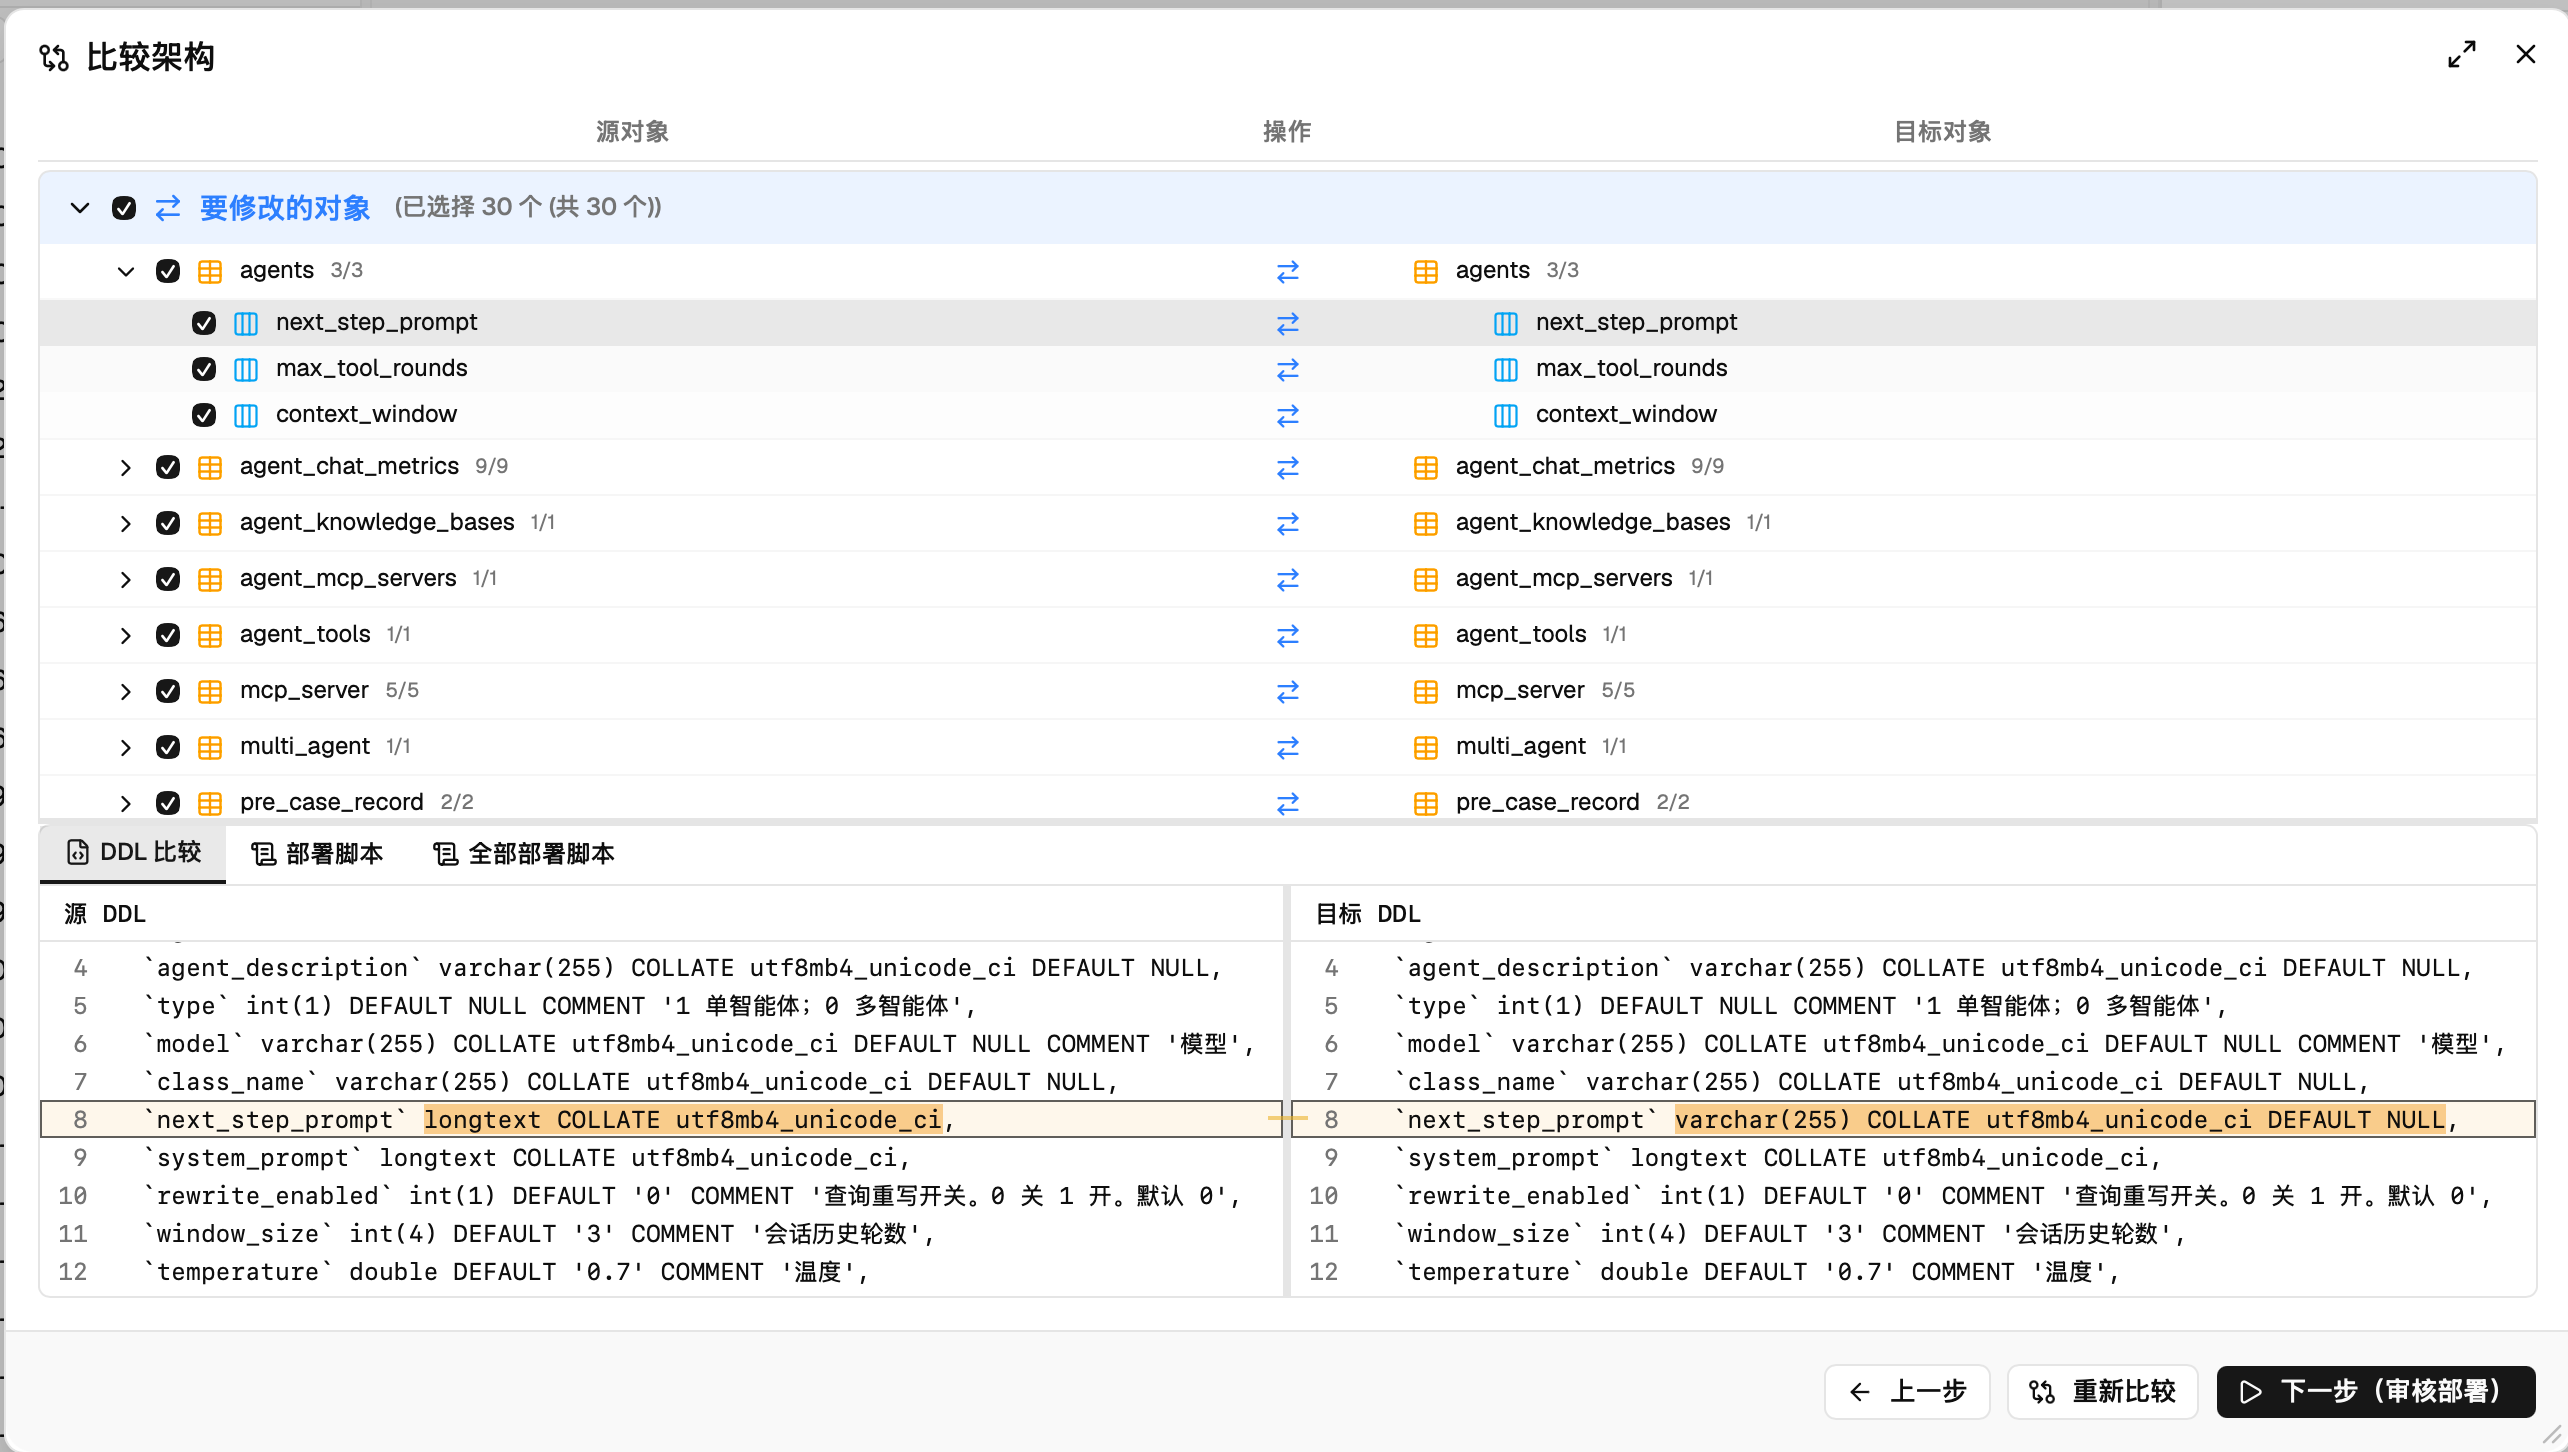Collapse the 要修改的对象 group

(x=80, y=208)
